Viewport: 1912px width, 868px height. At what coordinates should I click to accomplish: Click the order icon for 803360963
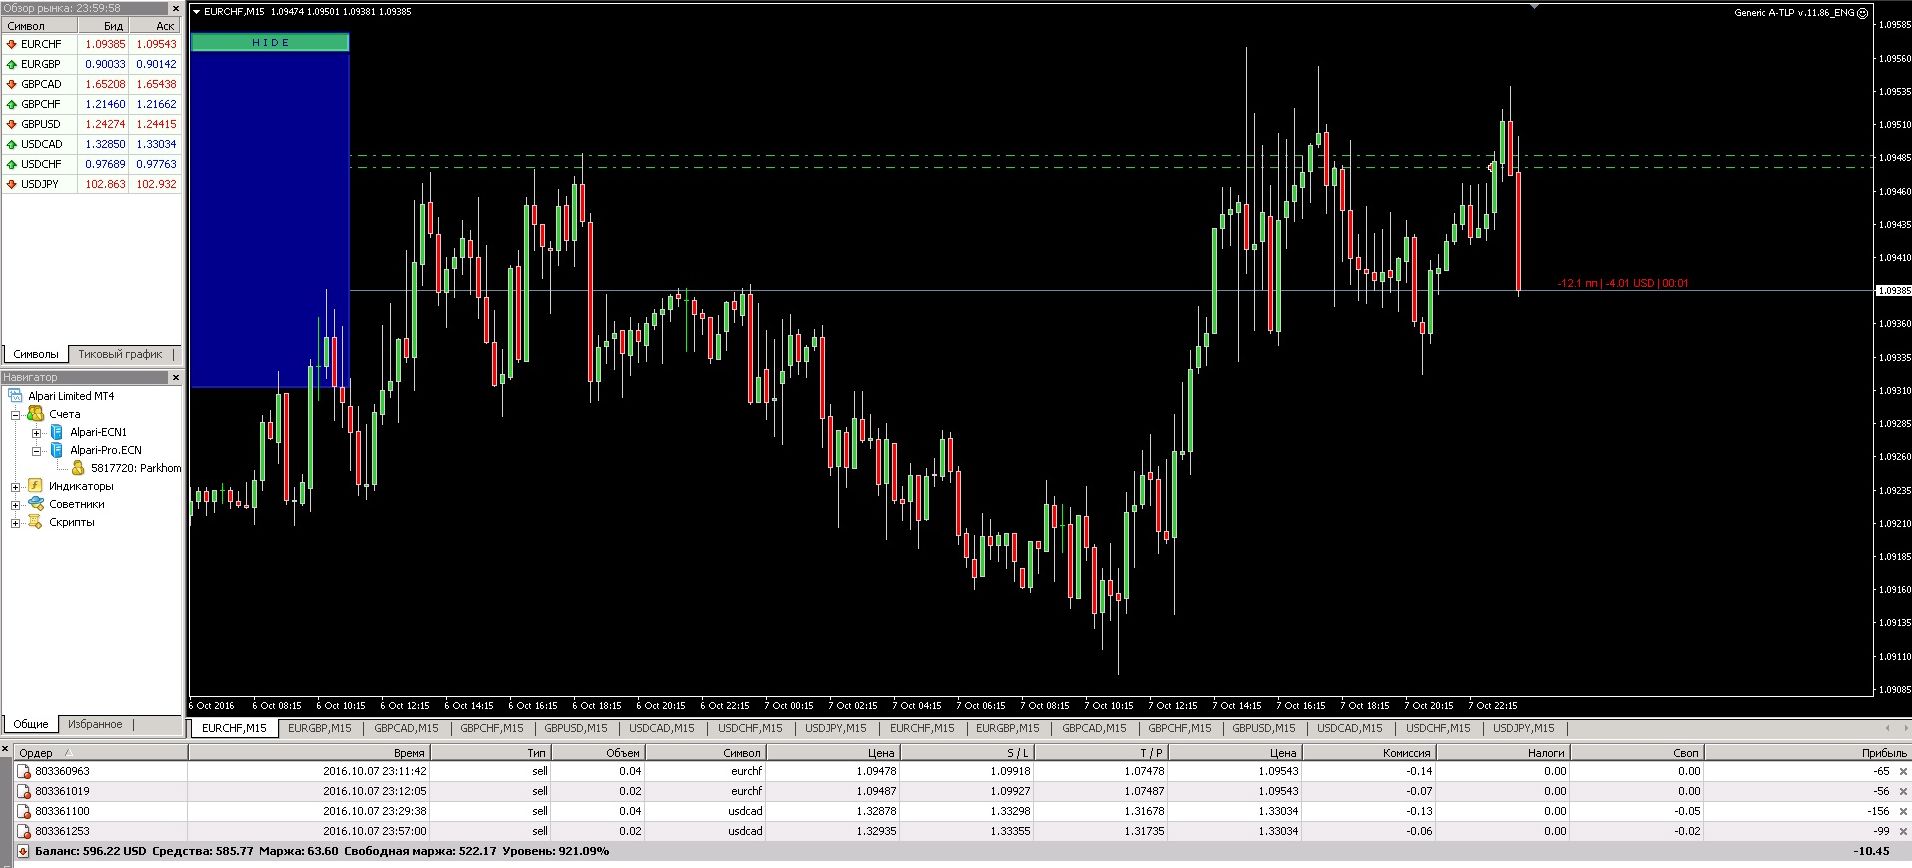(25, 771)
